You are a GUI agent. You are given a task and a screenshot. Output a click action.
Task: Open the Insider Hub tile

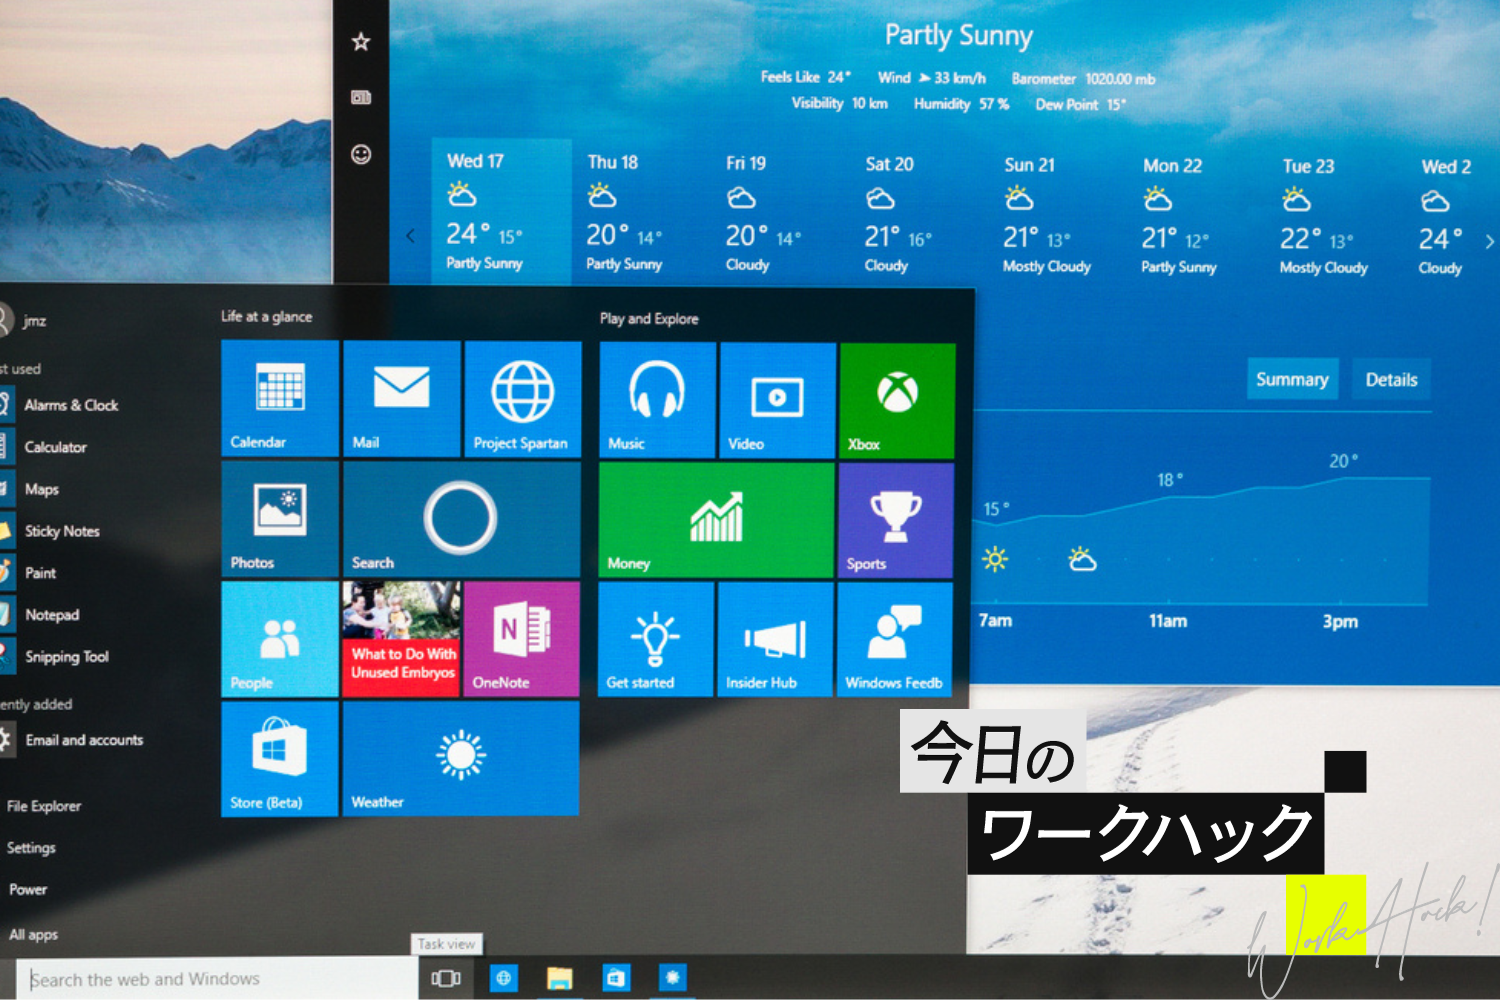[775, 640]
